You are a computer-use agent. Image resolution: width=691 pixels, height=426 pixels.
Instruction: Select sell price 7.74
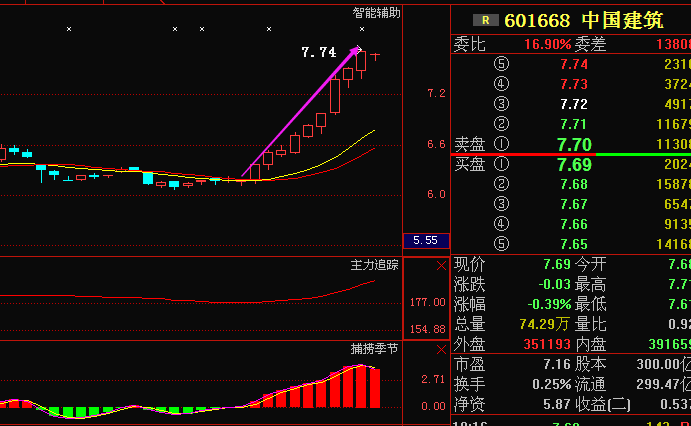574,64
